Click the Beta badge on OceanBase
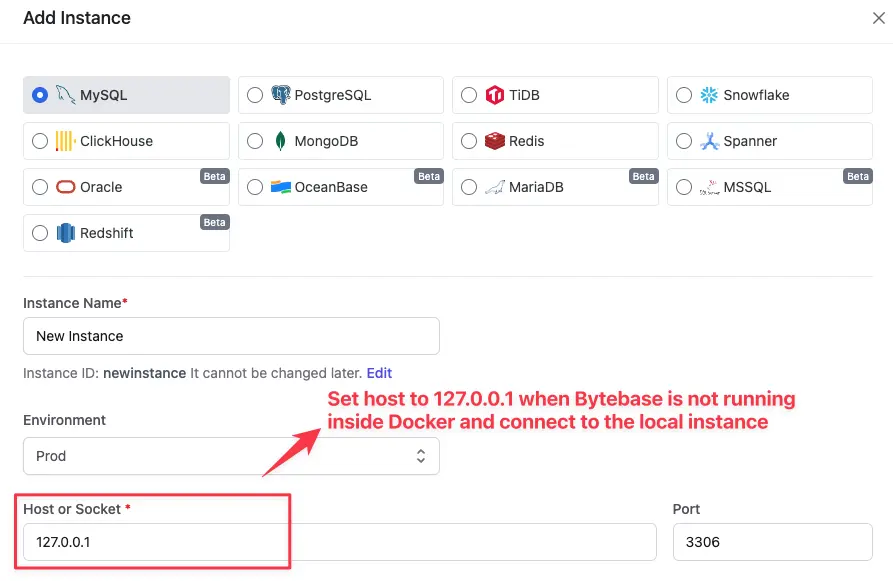Viewport: 893px width, 581px height. click(x=429, y=176)
